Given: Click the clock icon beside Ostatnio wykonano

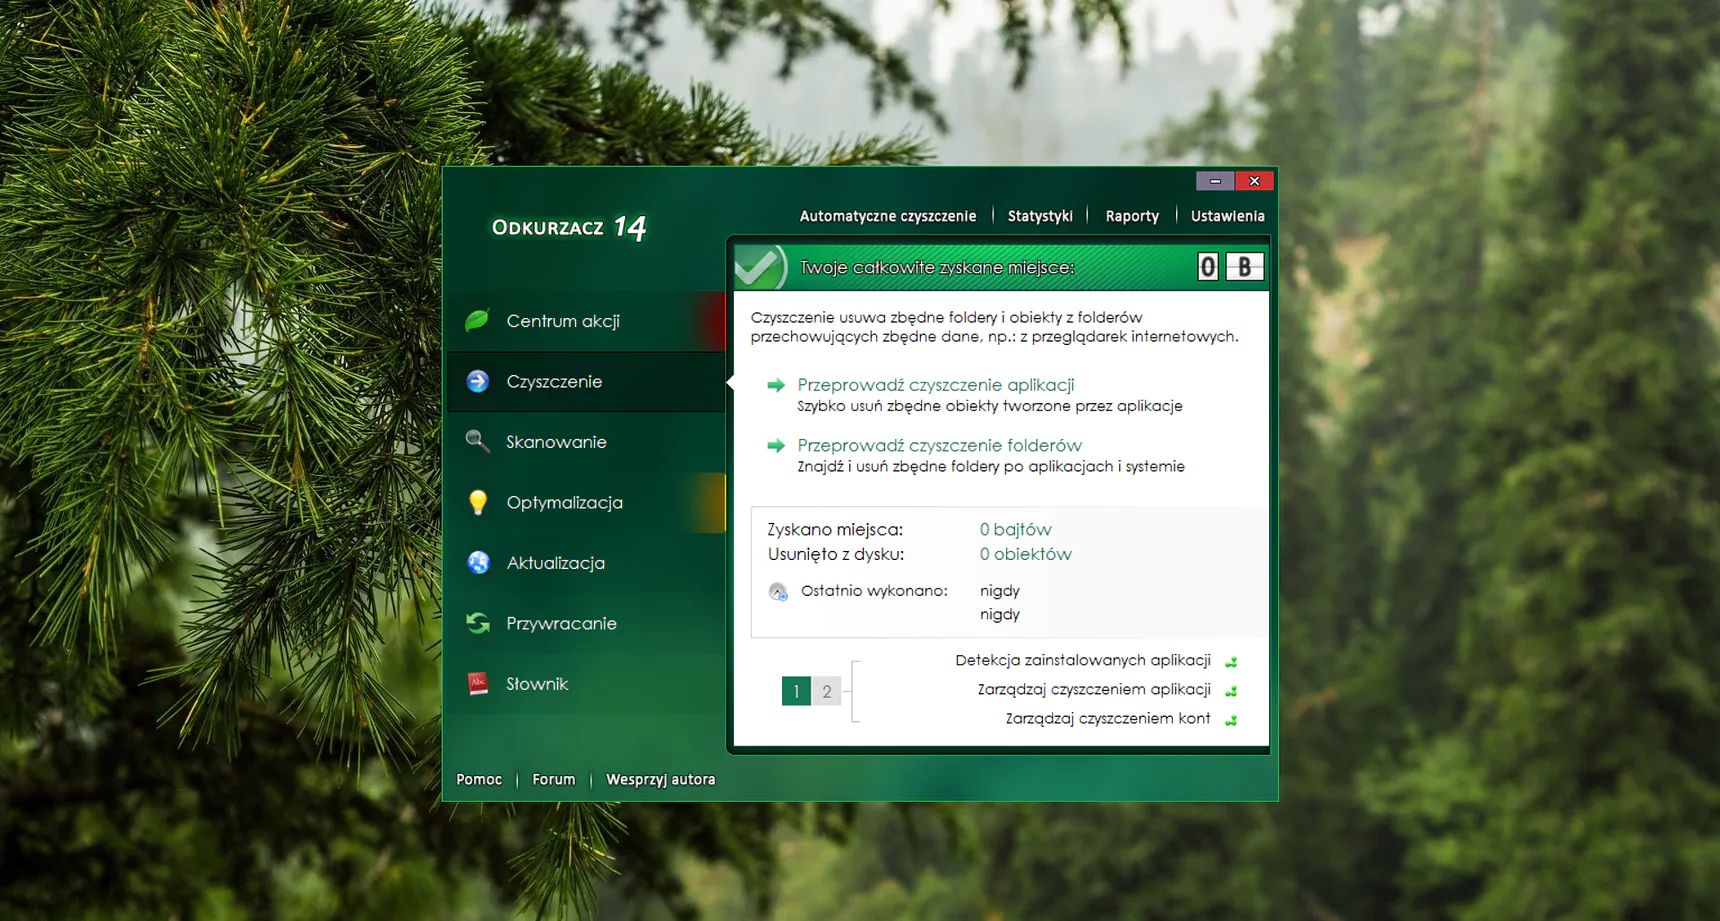Looking at the screenshot, I should click(778, 591).
